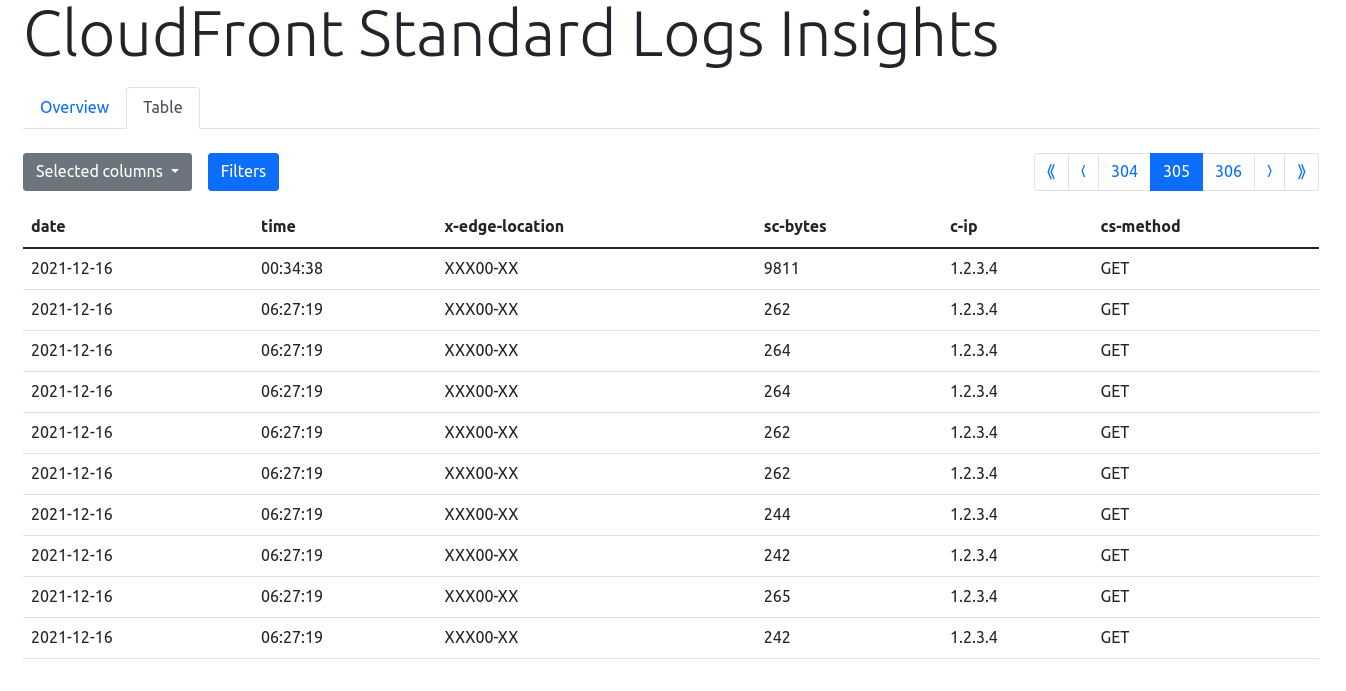
Task: Sort the table by sc-bytes
Action: (x=795, y=226)
